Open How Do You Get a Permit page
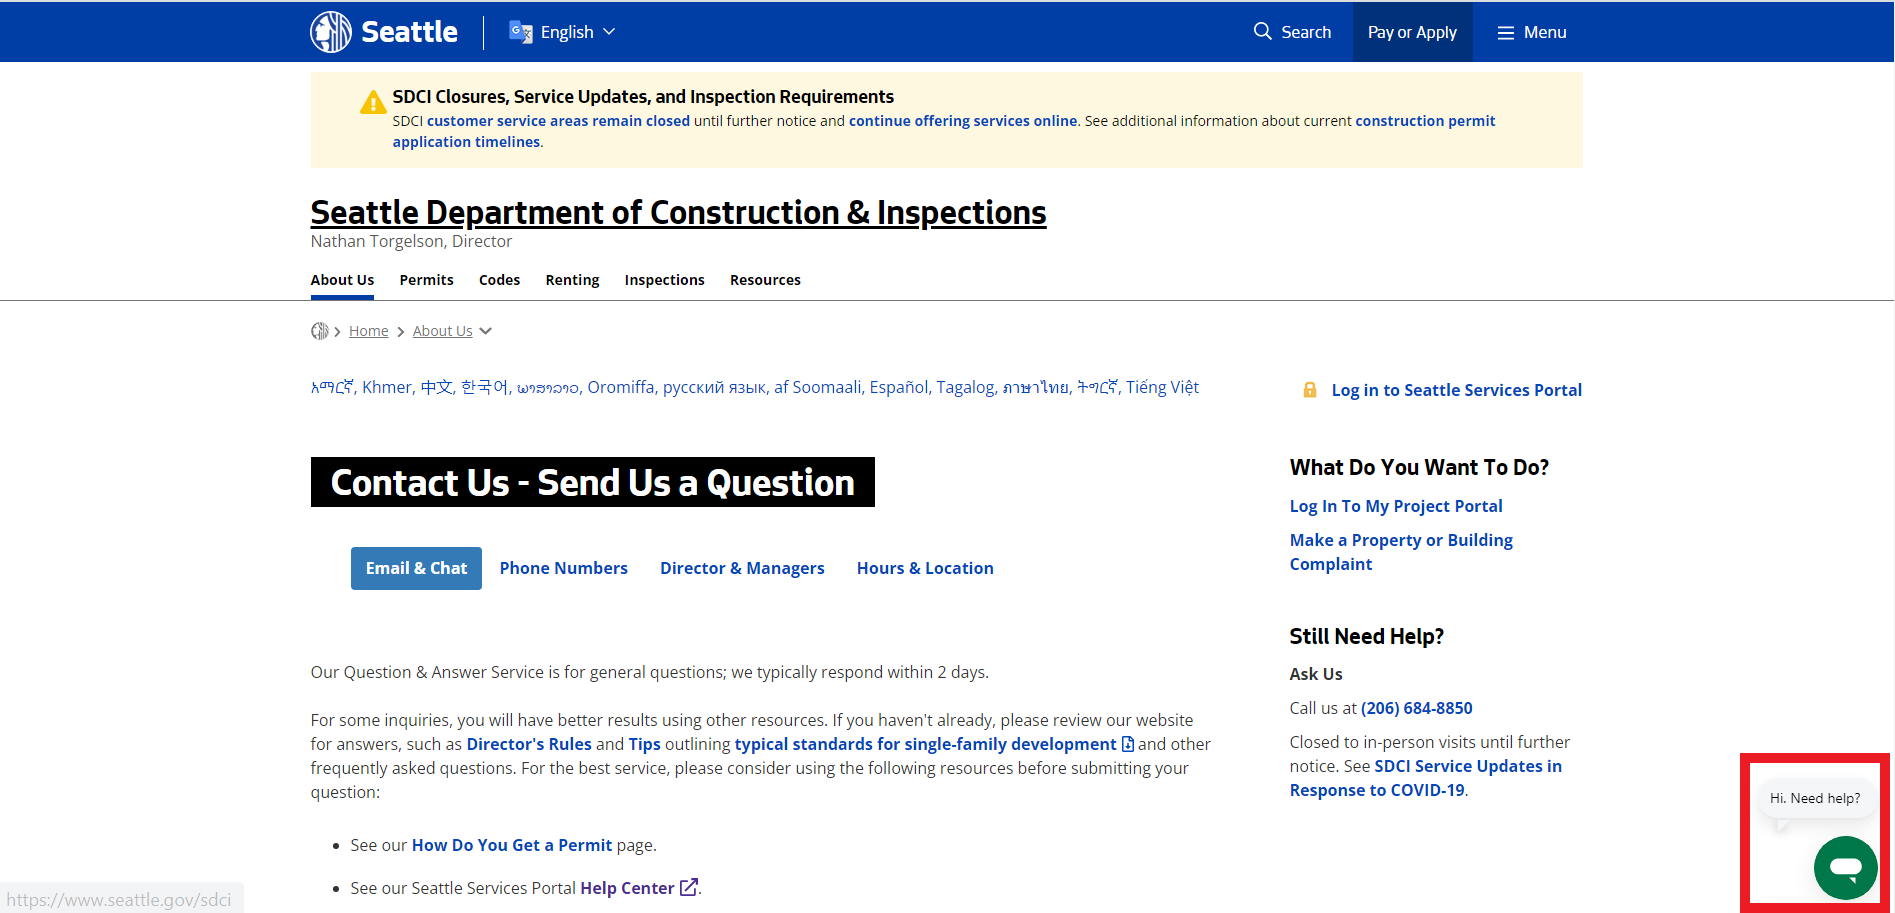Screen dimensions: 1895x913 [512, 845]
